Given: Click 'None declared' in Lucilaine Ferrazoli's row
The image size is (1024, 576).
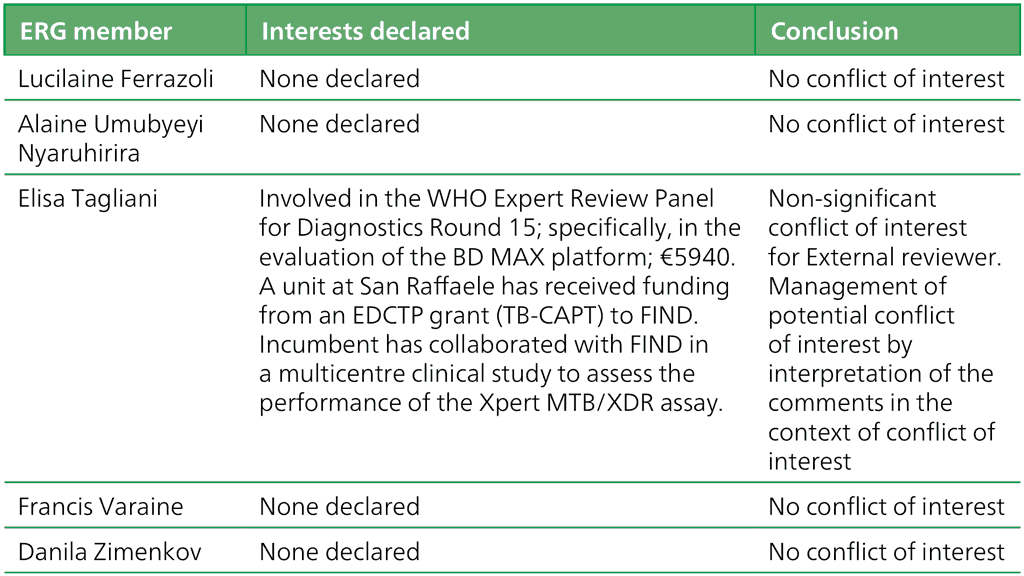Looking at the screenshot, I should point(339,79).
